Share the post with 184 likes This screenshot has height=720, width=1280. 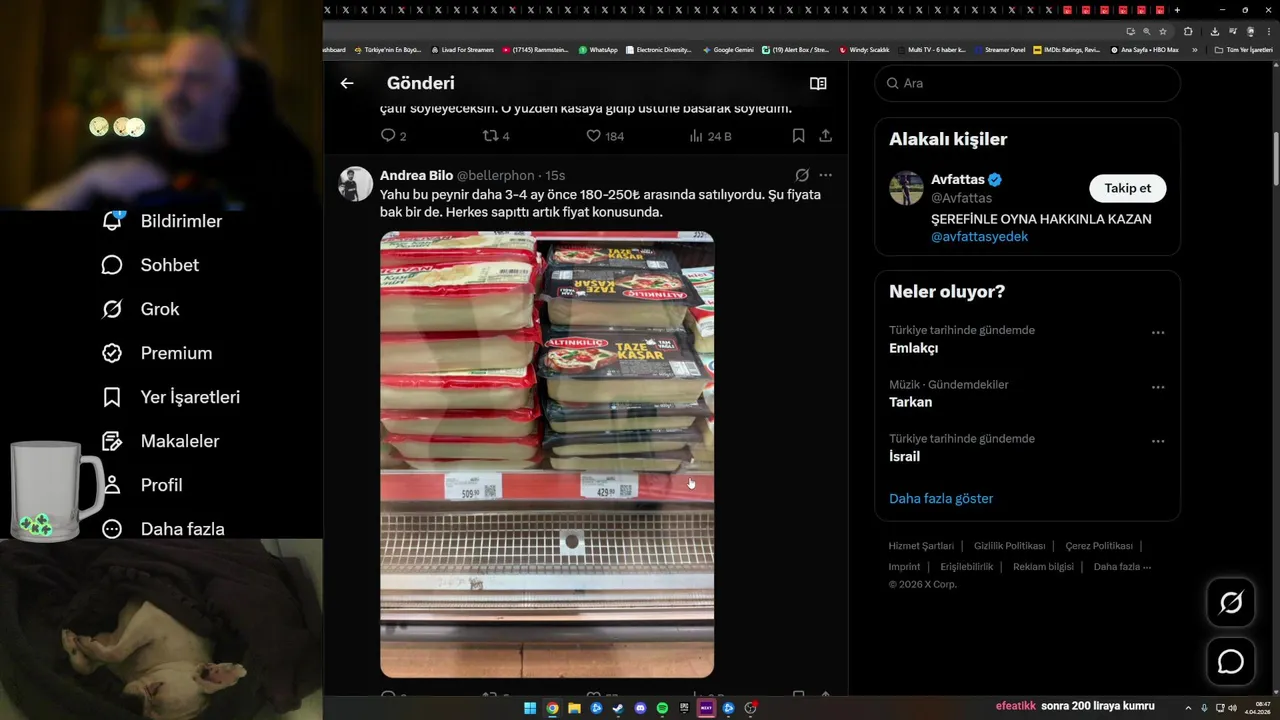pos(826,136)
